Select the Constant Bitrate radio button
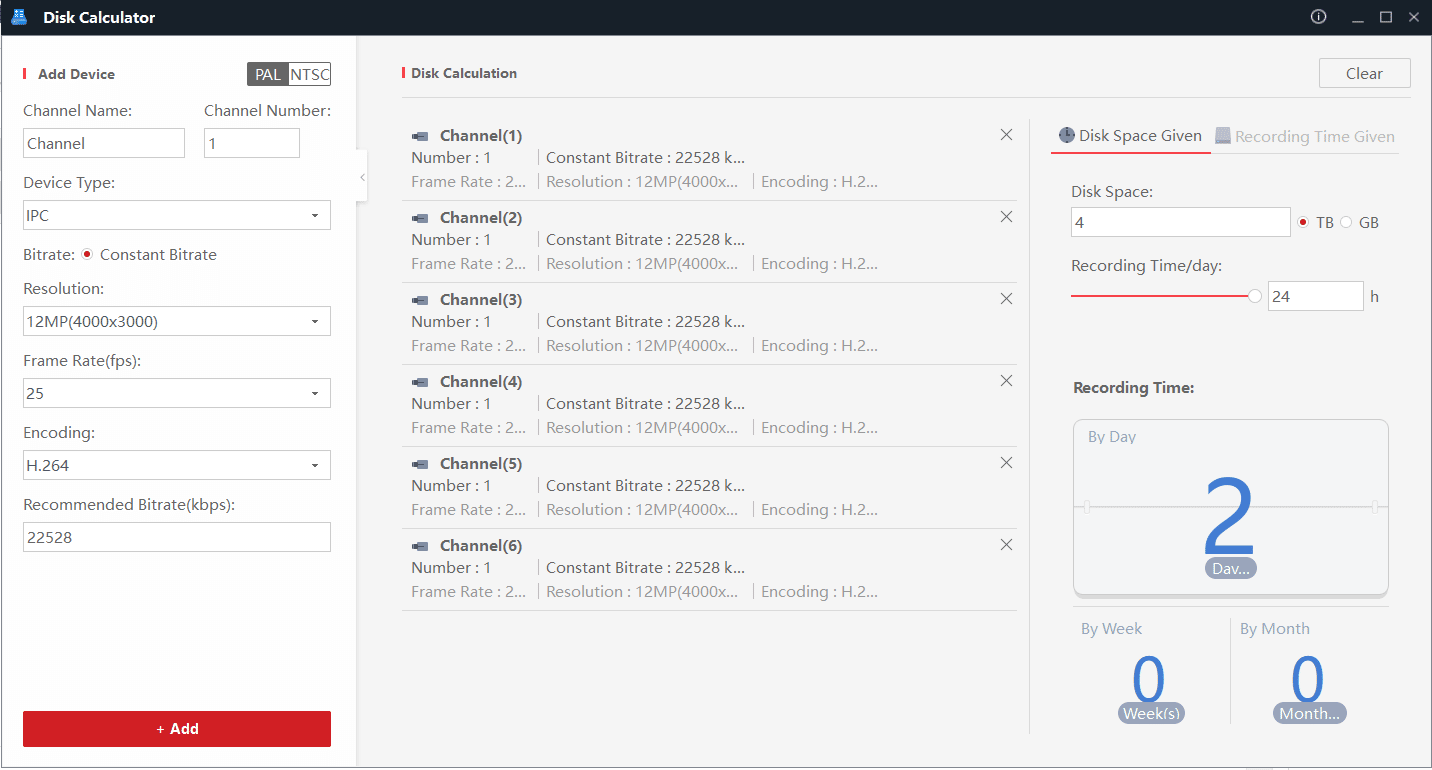The width and height of the screenshot is (1432, 770). tap(88, 255)
